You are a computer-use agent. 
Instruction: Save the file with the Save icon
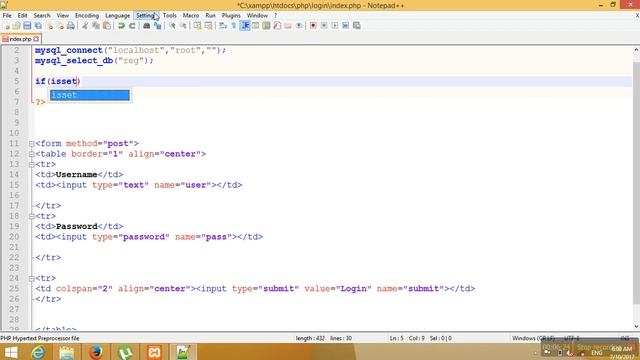click(27, 26)
